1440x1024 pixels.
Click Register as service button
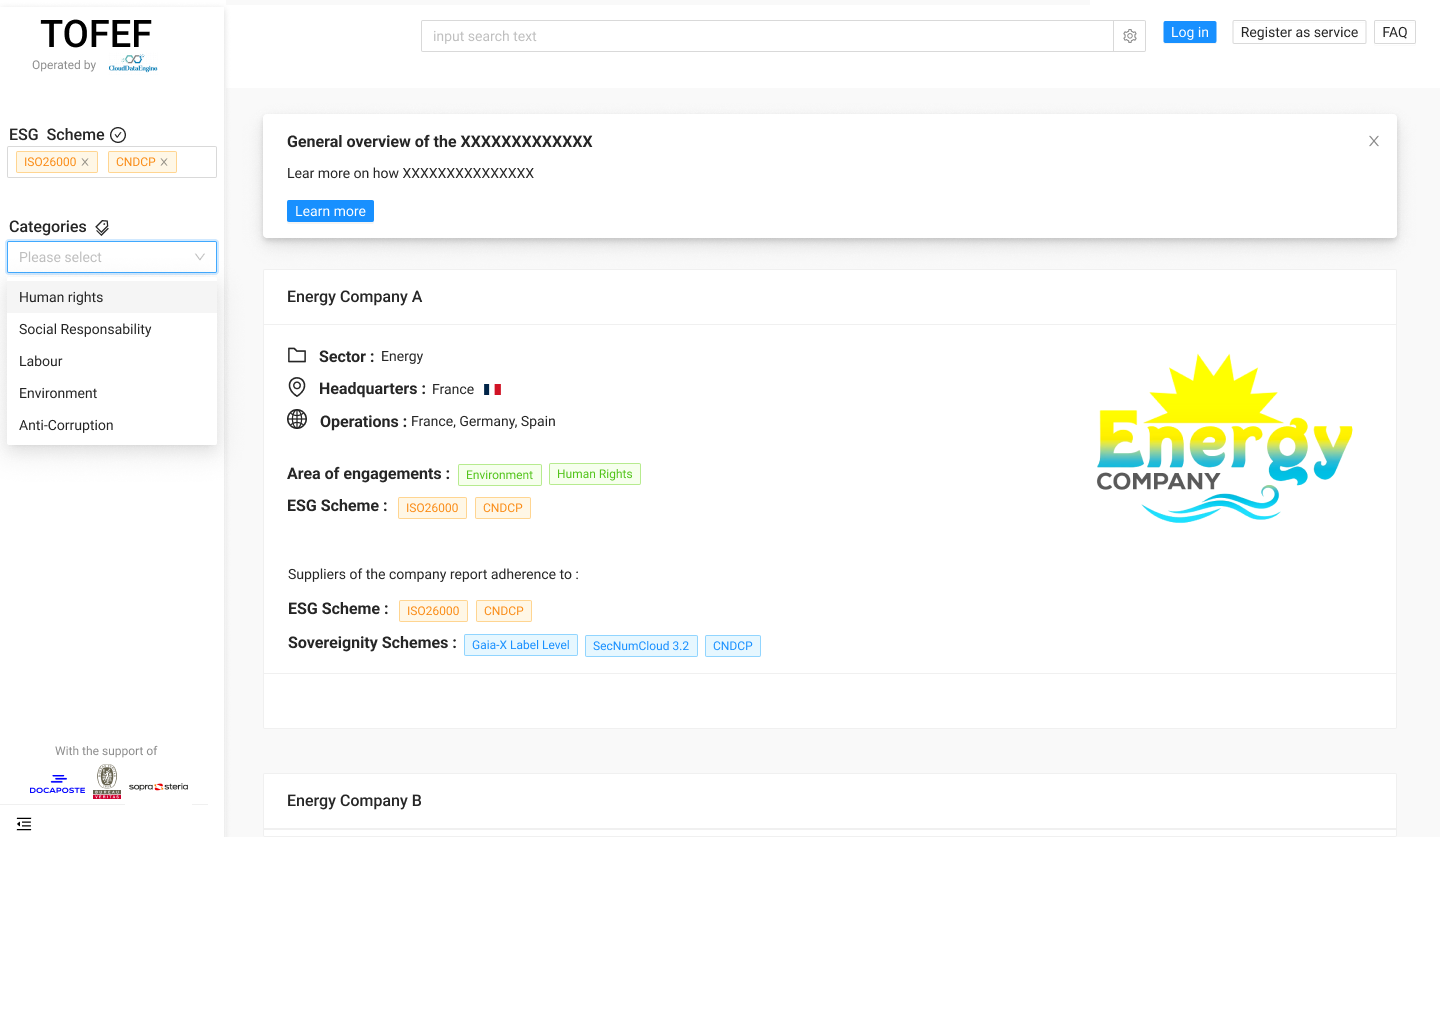click(x=1298, y=32)
